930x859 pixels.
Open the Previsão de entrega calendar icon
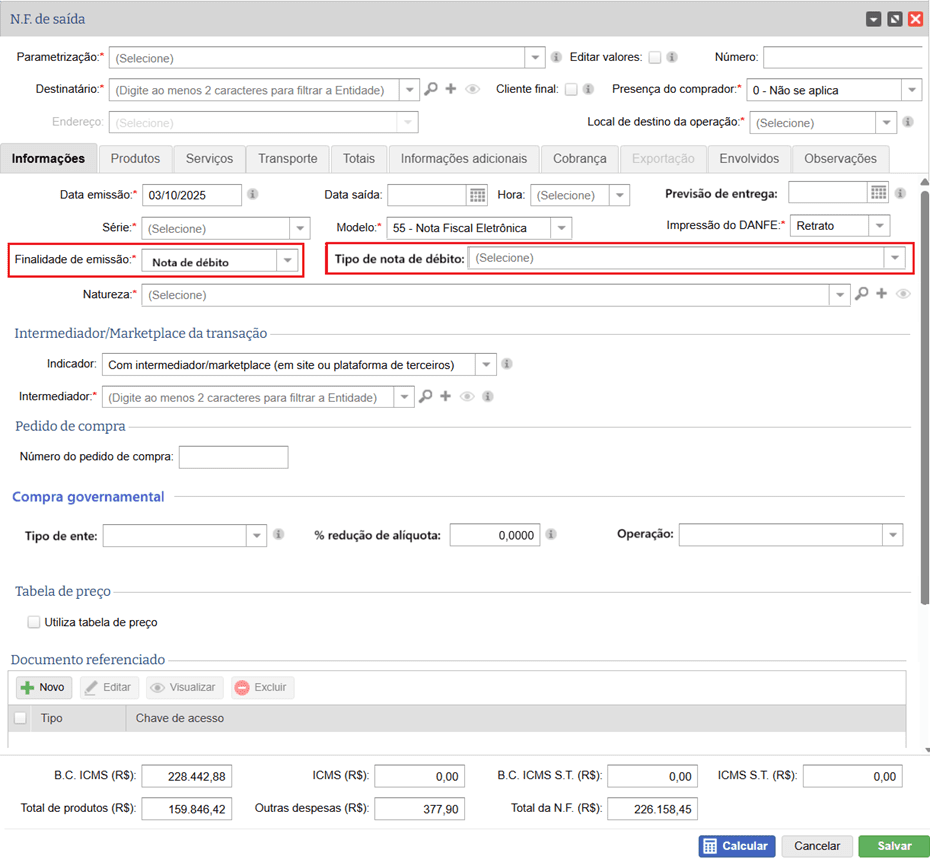coord(878,192)
